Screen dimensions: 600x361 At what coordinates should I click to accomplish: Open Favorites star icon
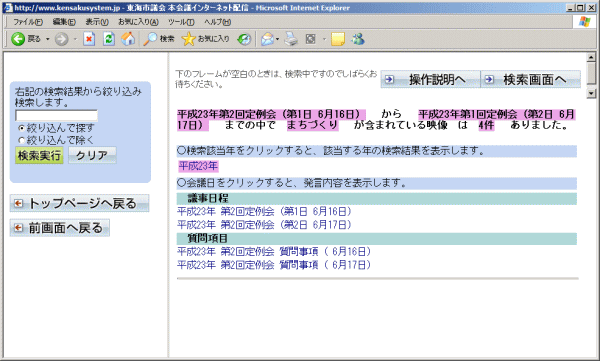[x=188, y=39]
